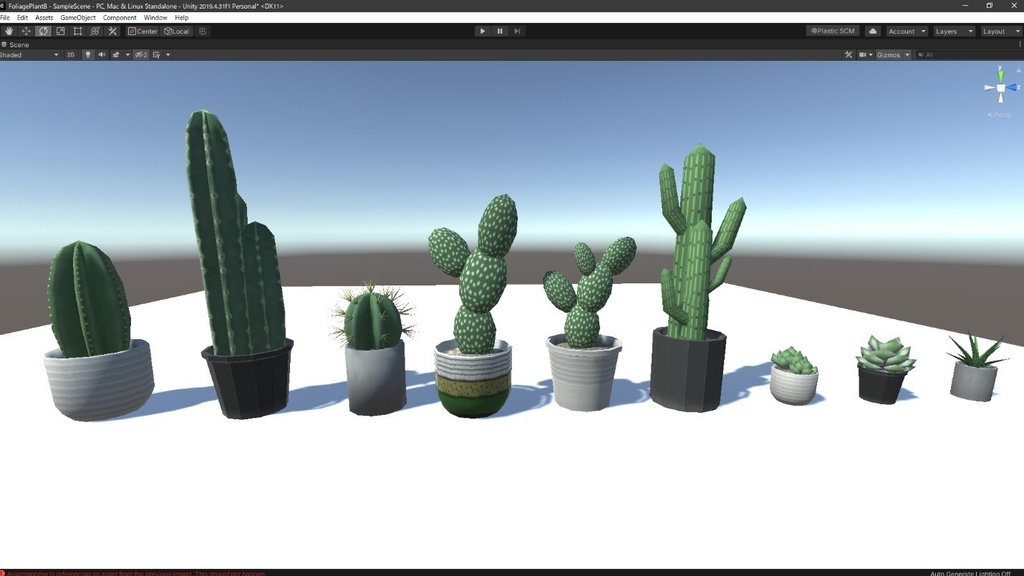
Task: Open the GameObject menu
Action: tap(78, 17)
